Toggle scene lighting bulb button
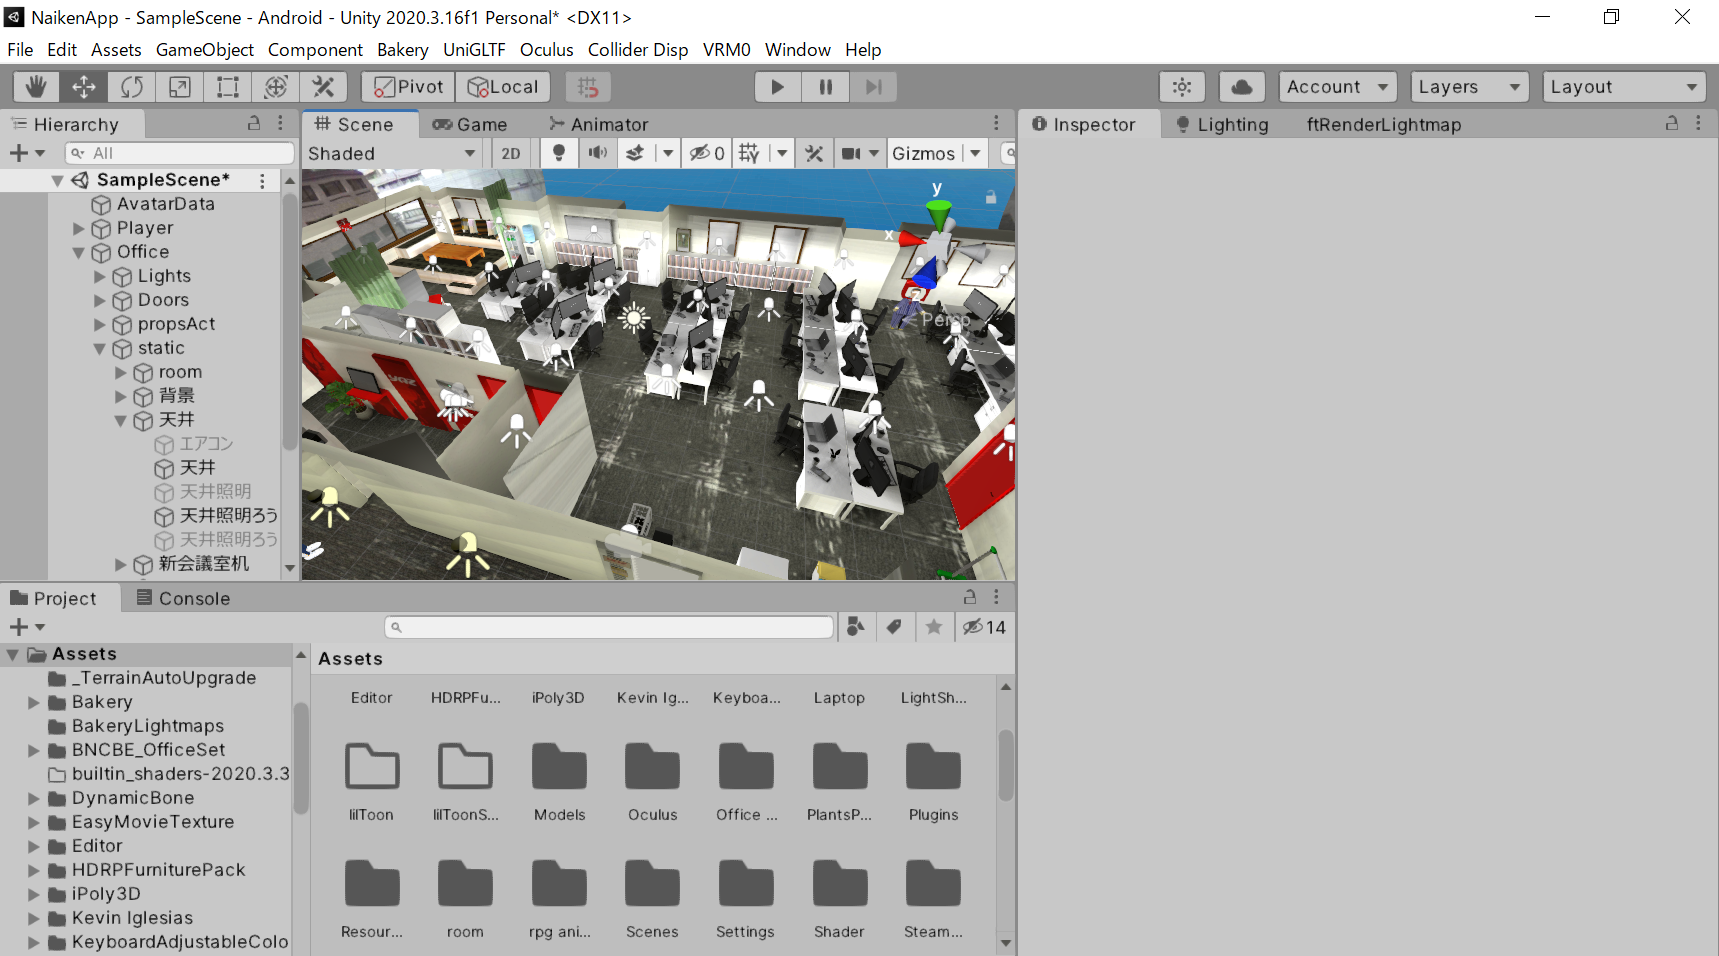The image size is (1719, 956). coord(559,153)
